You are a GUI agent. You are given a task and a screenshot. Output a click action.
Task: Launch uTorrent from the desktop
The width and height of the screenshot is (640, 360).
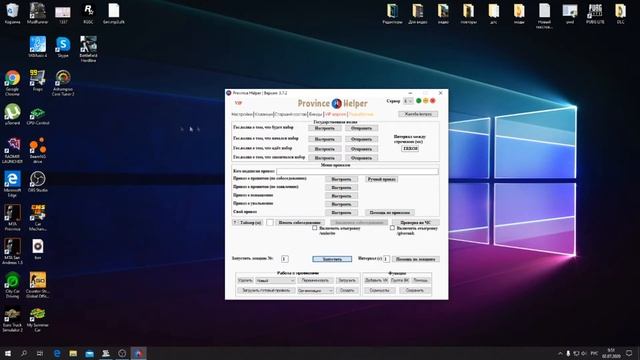[x=12, y=114]
